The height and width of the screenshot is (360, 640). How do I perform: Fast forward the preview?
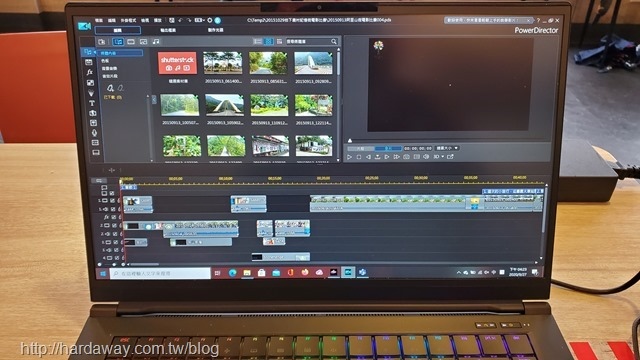pyautogui.click(x=396, y=157)
